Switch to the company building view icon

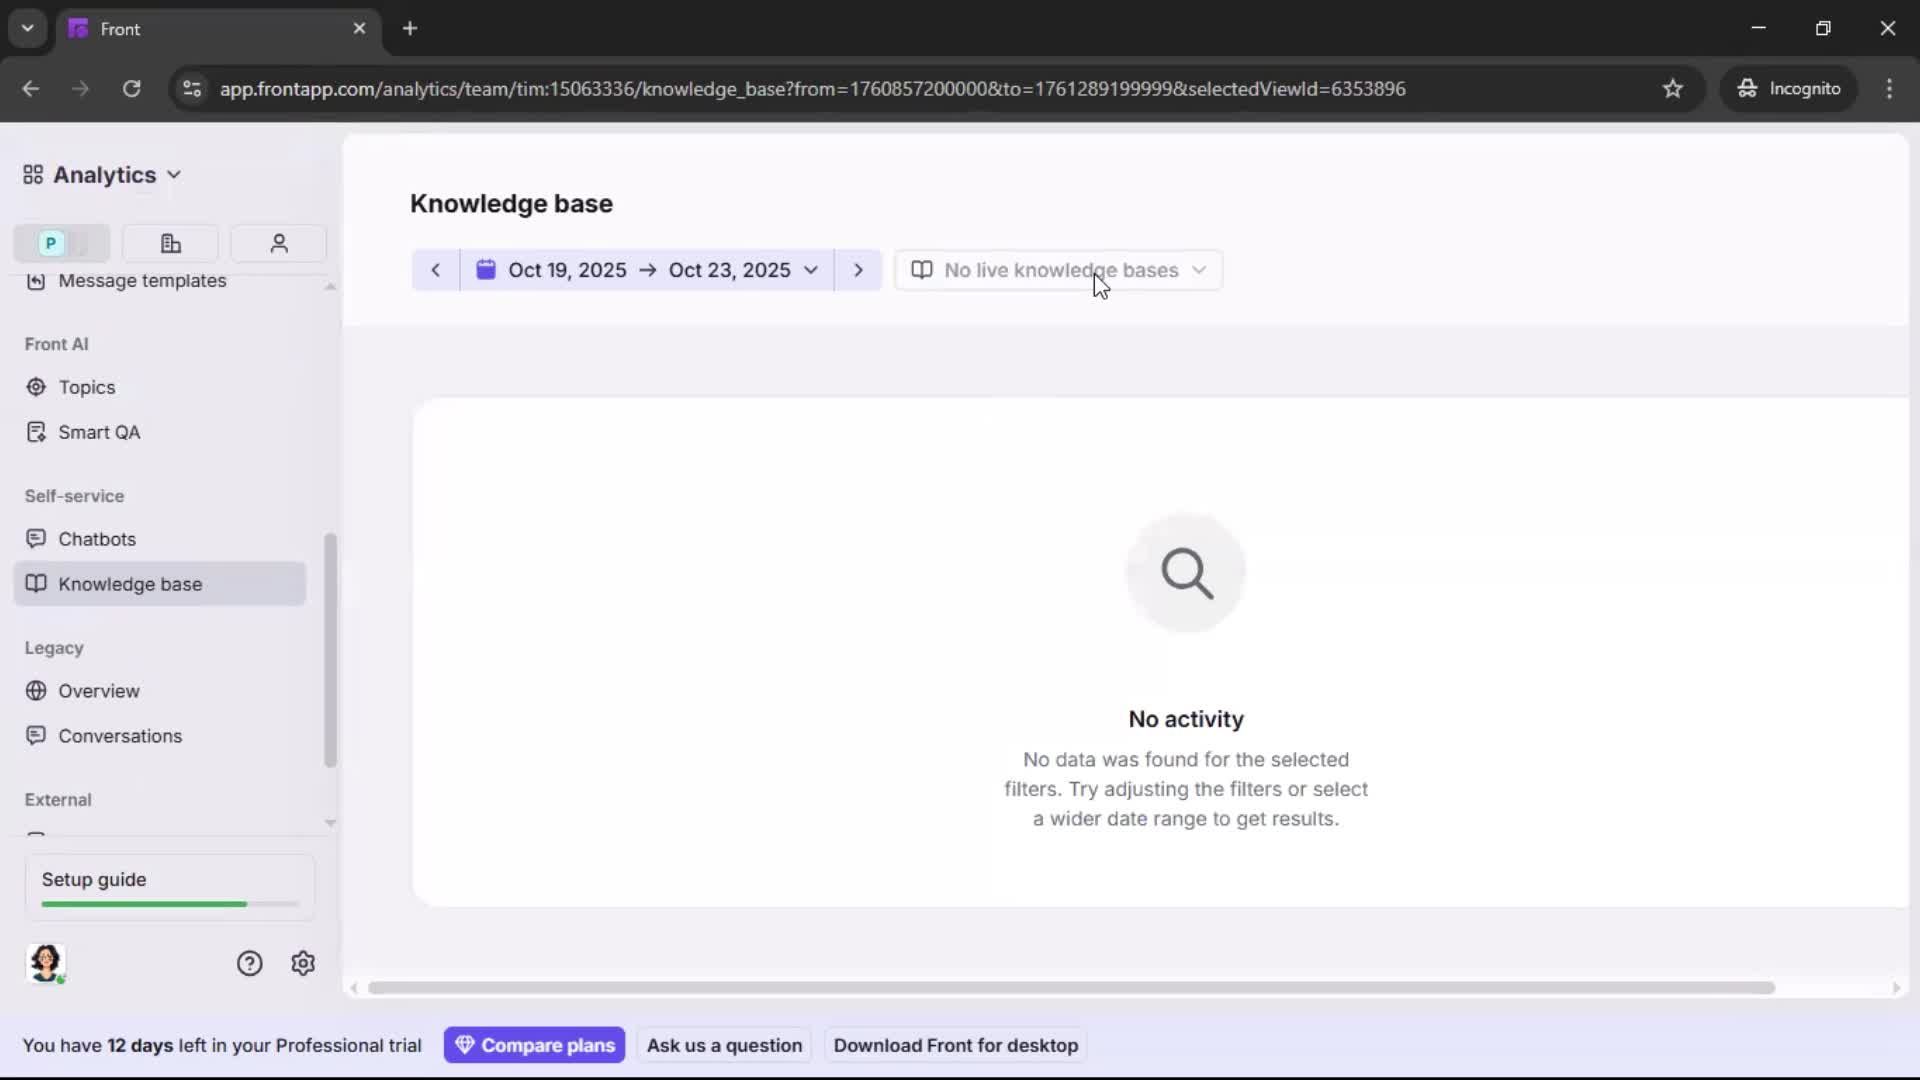tap(171, 243)
